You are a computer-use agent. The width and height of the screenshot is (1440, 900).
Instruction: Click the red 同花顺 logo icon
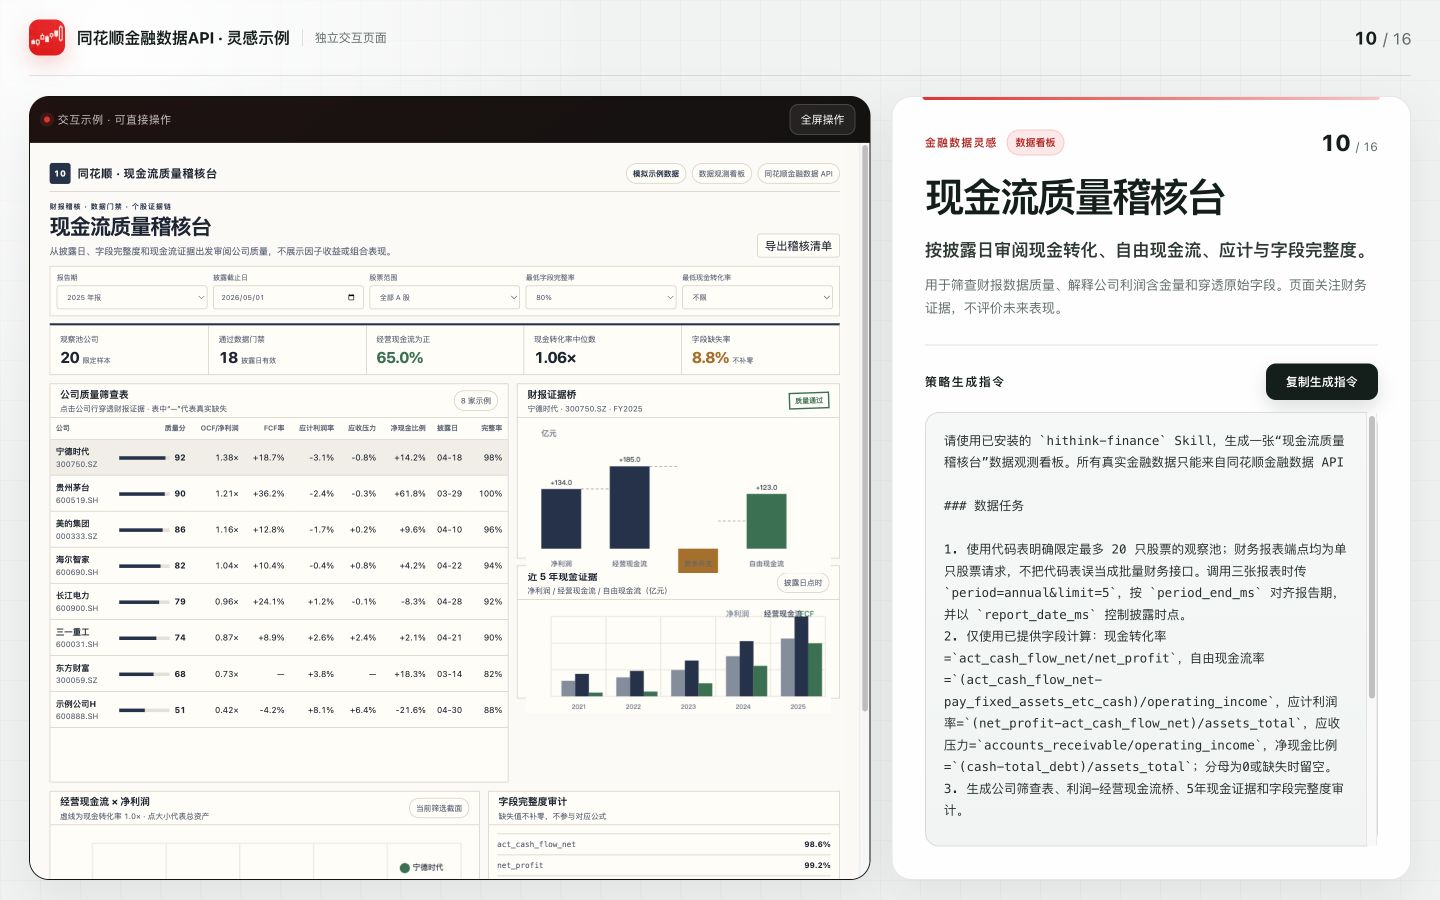(47, 38)
